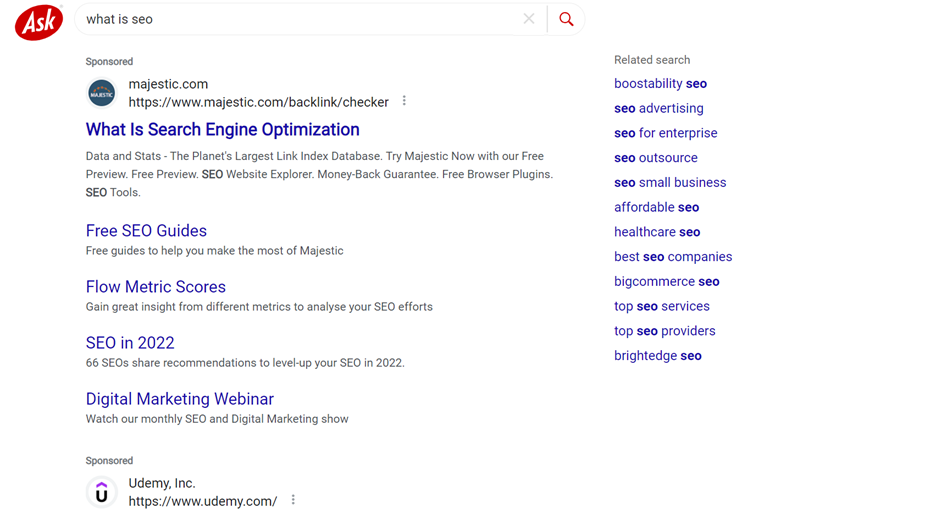Click the Udemy site logo icon
Screen dimensions: 925x514
click(x=102, y=492)
